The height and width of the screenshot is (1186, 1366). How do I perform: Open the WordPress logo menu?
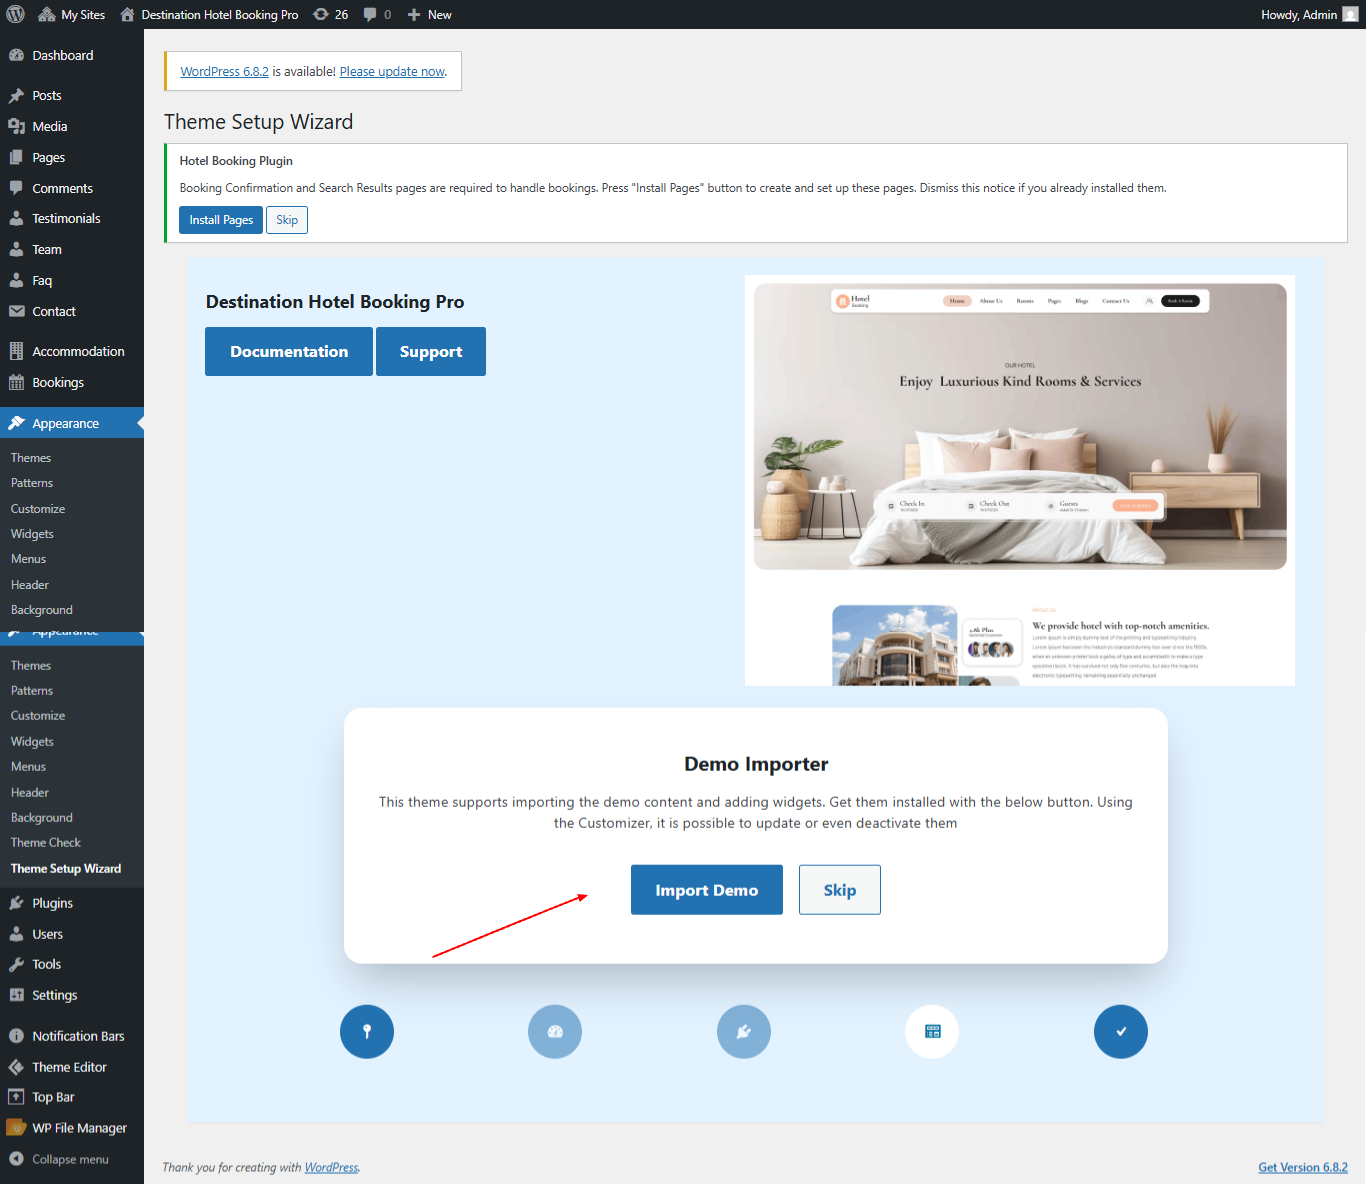tap(16, 14)
